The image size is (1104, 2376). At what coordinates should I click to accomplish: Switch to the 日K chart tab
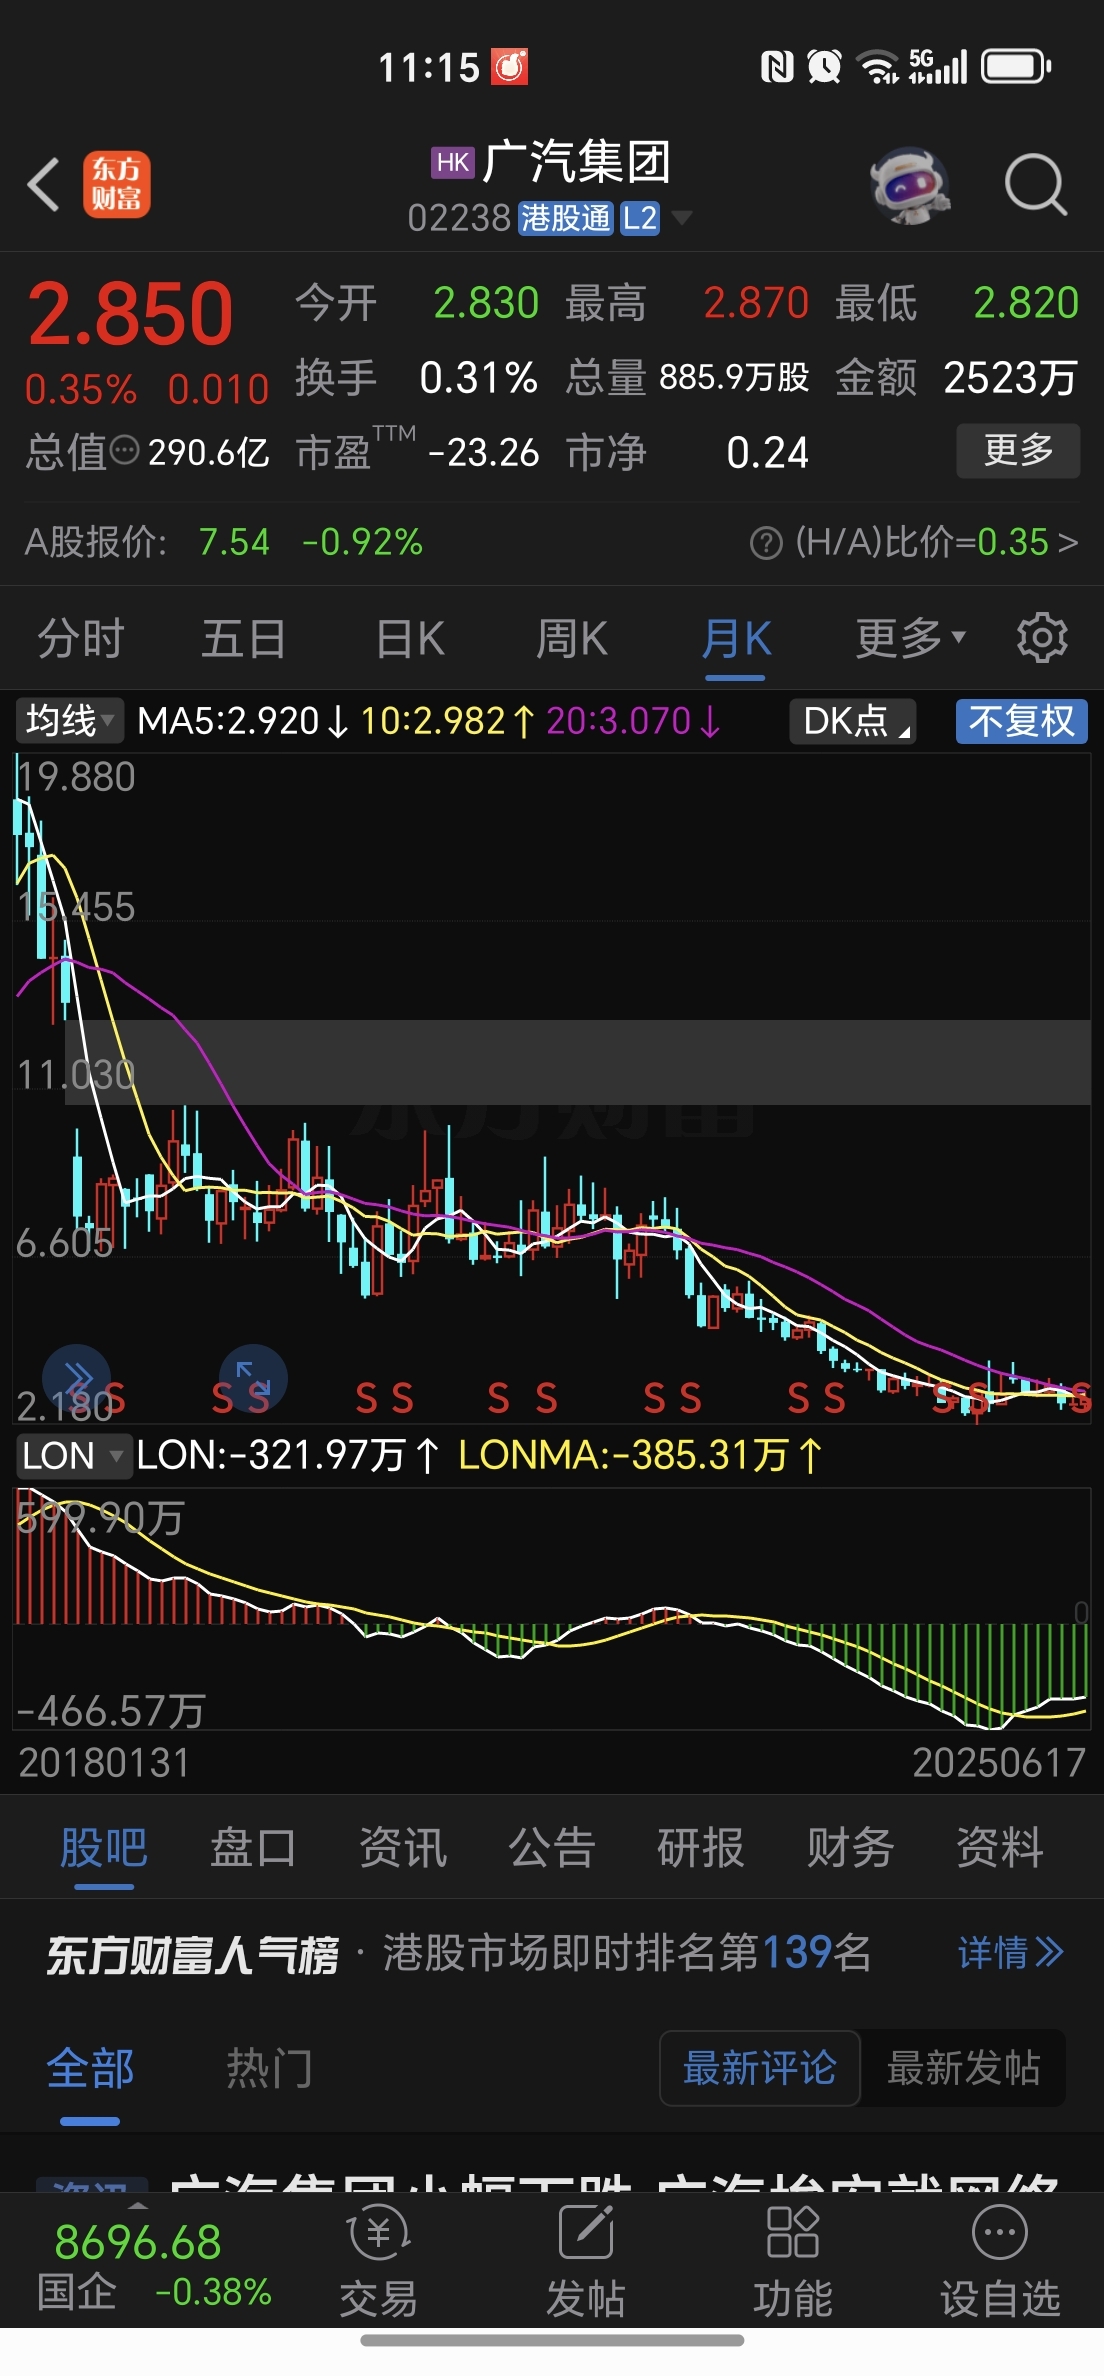(x=410, y=638)
